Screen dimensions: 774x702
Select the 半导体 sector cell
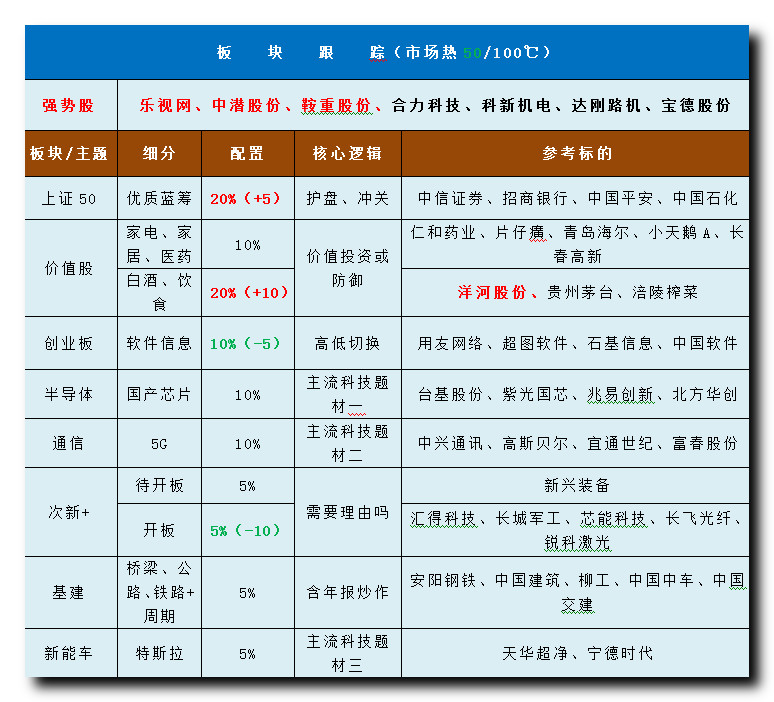69,394
